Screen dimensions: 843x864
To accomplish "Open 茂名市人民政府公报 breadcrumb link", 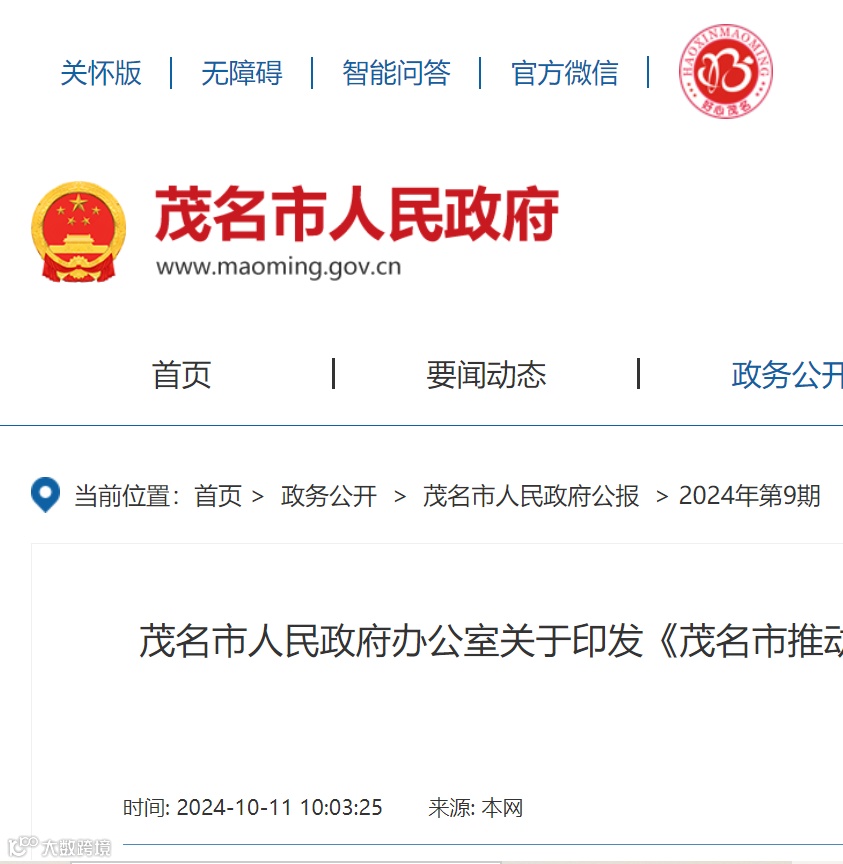I will (x=531, y=495).
